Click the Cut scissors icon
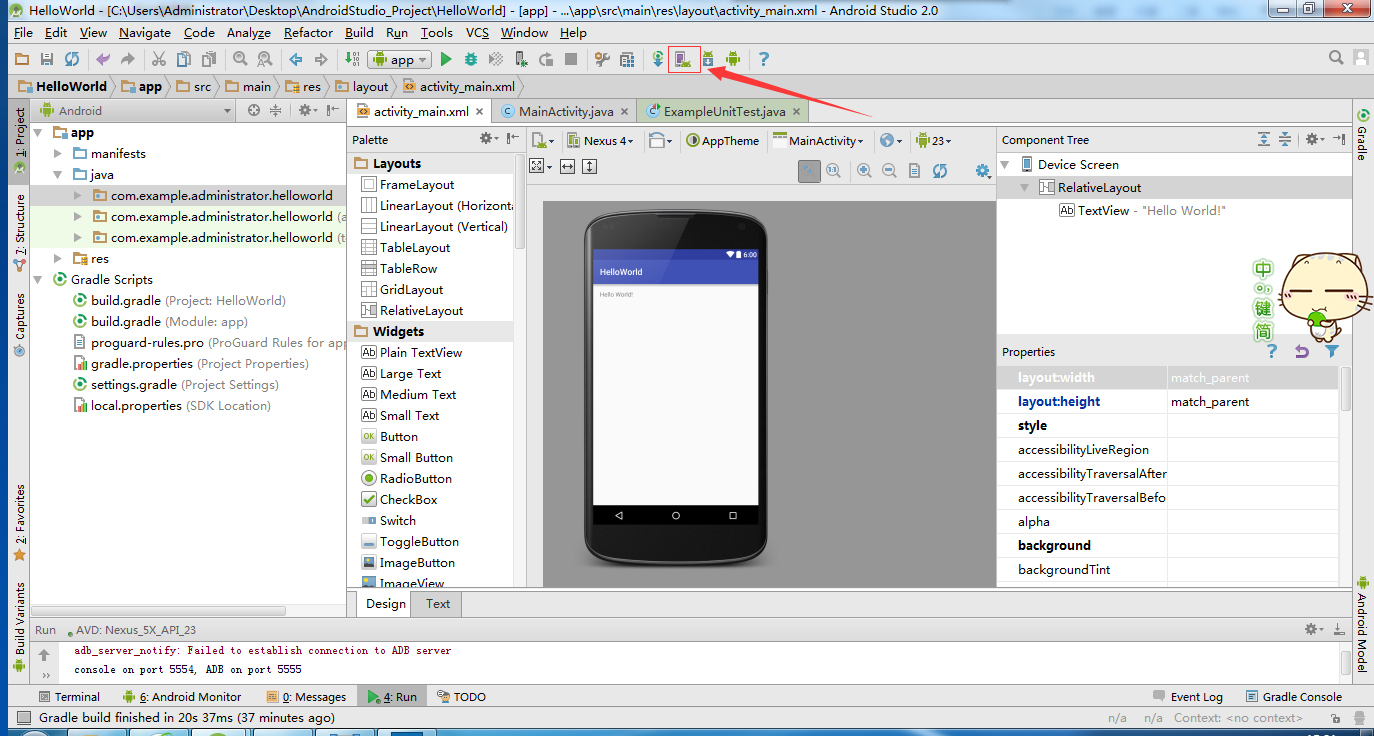1374x736 pixels. (x=160, y=59)
